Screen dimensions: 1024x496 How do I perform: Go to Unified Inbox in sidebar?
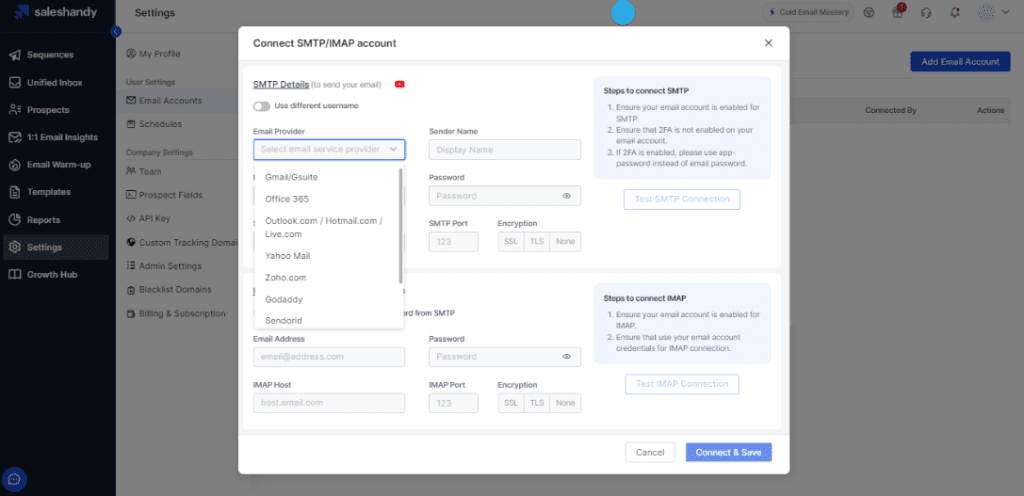tap(56, 83)
